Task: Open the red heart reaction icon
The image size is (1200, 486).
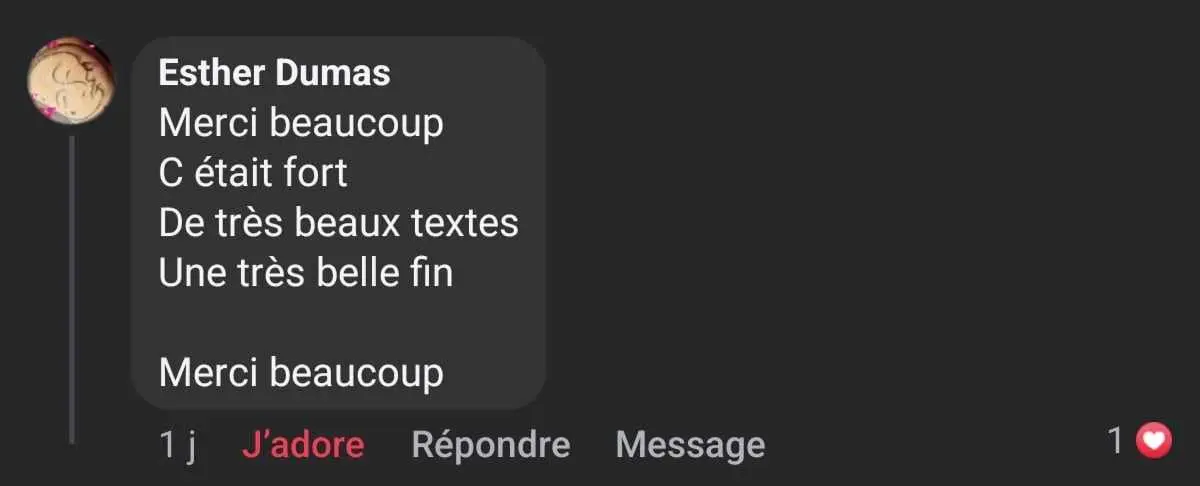Action: tap(1155, 440)
